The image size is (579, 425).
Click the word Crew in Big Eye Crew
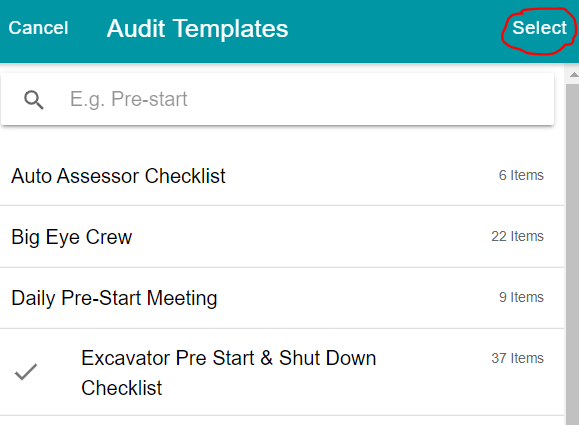click(109, 237)
